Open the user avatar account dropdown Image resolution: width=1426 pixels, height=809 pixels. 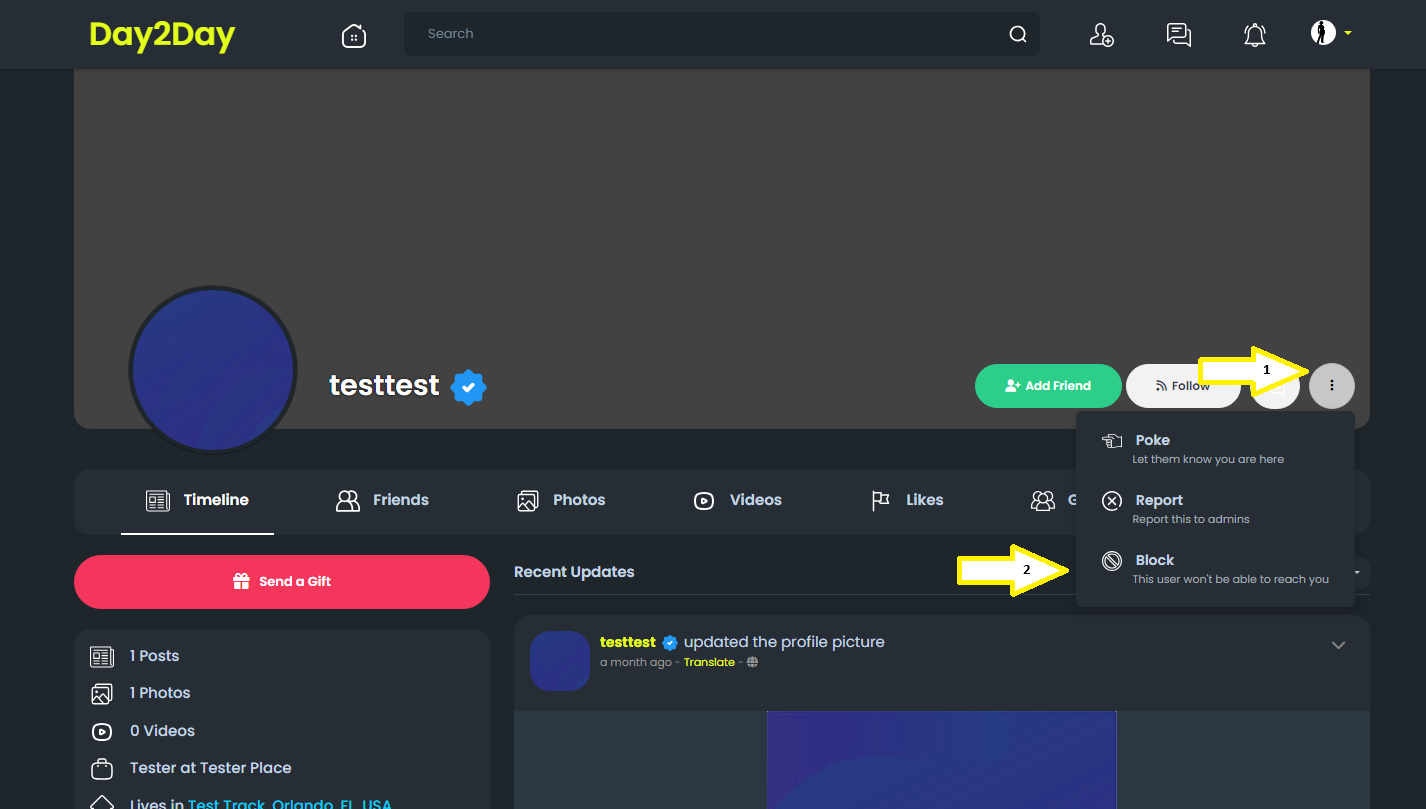point(1331,33)
